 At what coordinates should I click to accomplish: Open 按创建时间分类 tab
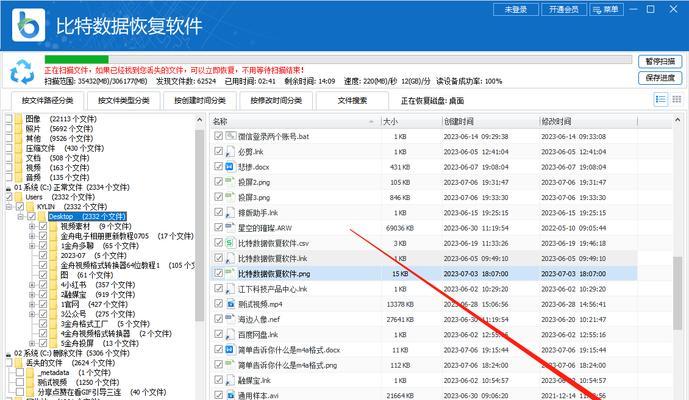tap(200, 101)
